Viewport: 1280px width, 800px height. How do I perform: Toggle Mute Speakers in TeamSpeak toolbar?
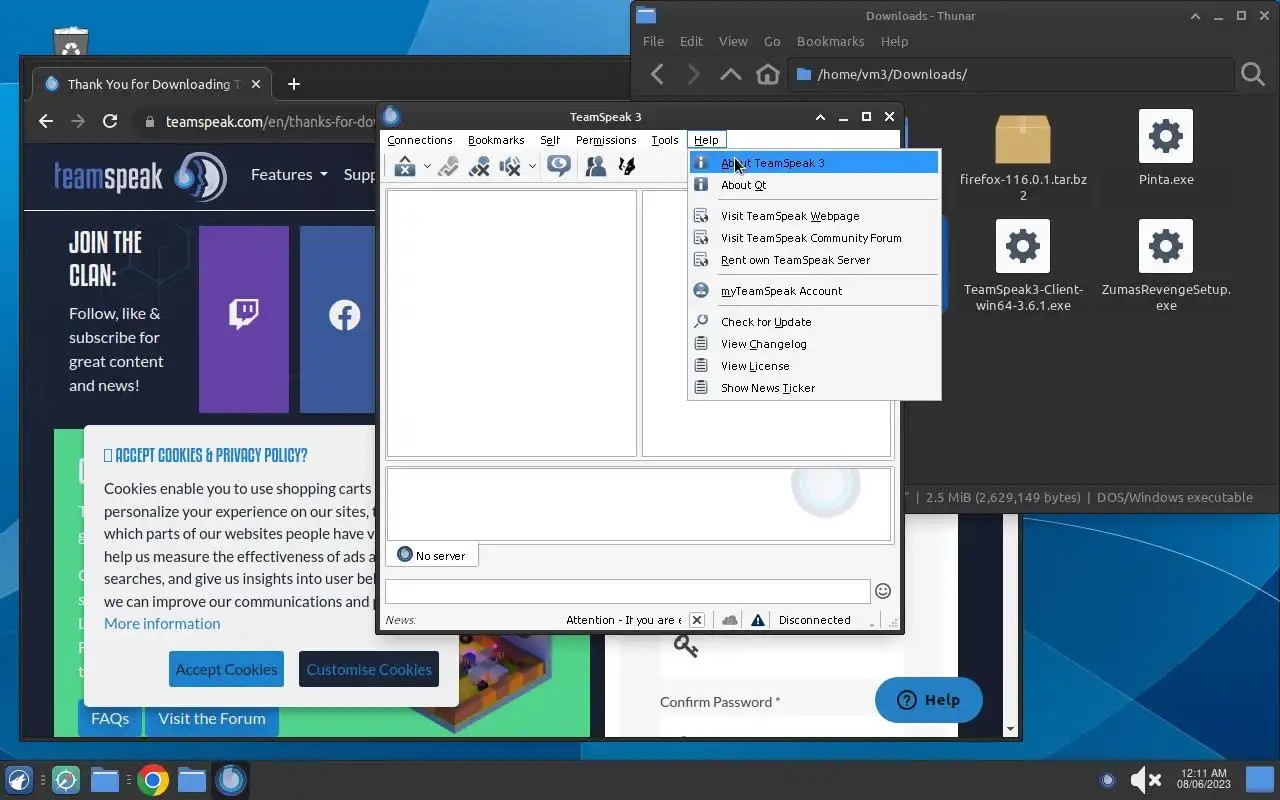[510, 167]
